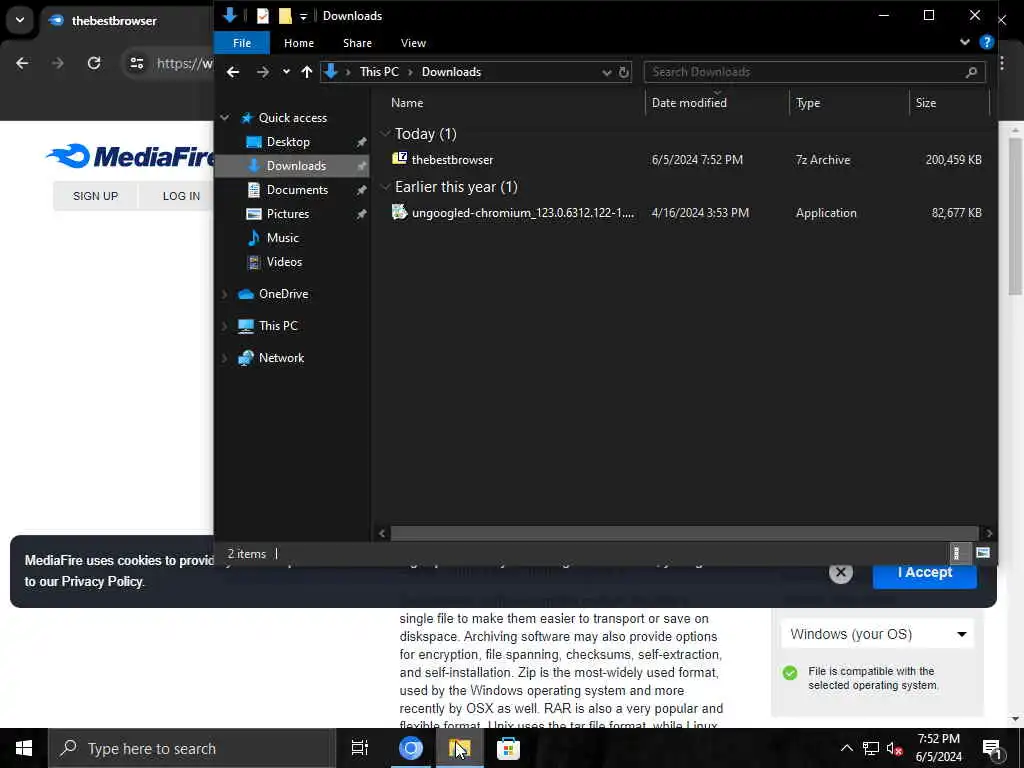Select OneDrive in navigation pane
Viewport: 1024px width, 768px height.
pos(283,294)
